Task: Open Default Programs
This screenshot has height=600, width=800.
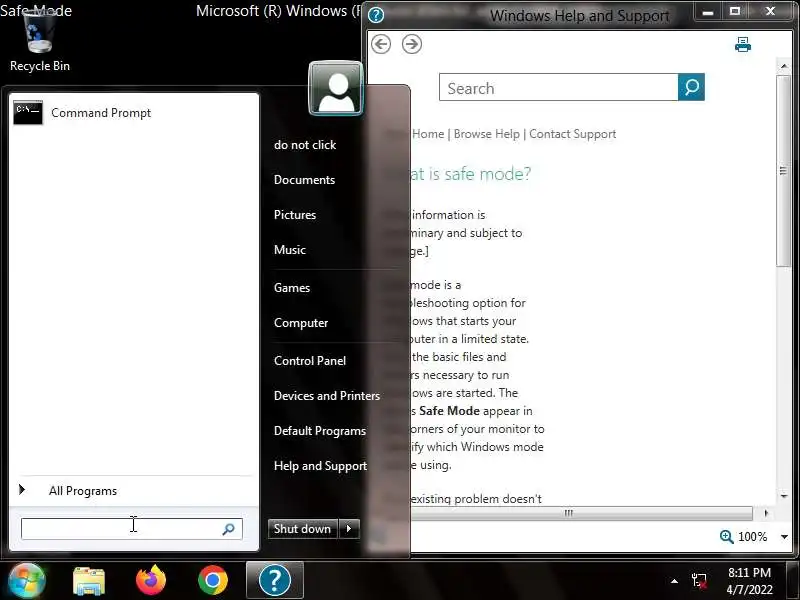Action: (x=320, y=431)
